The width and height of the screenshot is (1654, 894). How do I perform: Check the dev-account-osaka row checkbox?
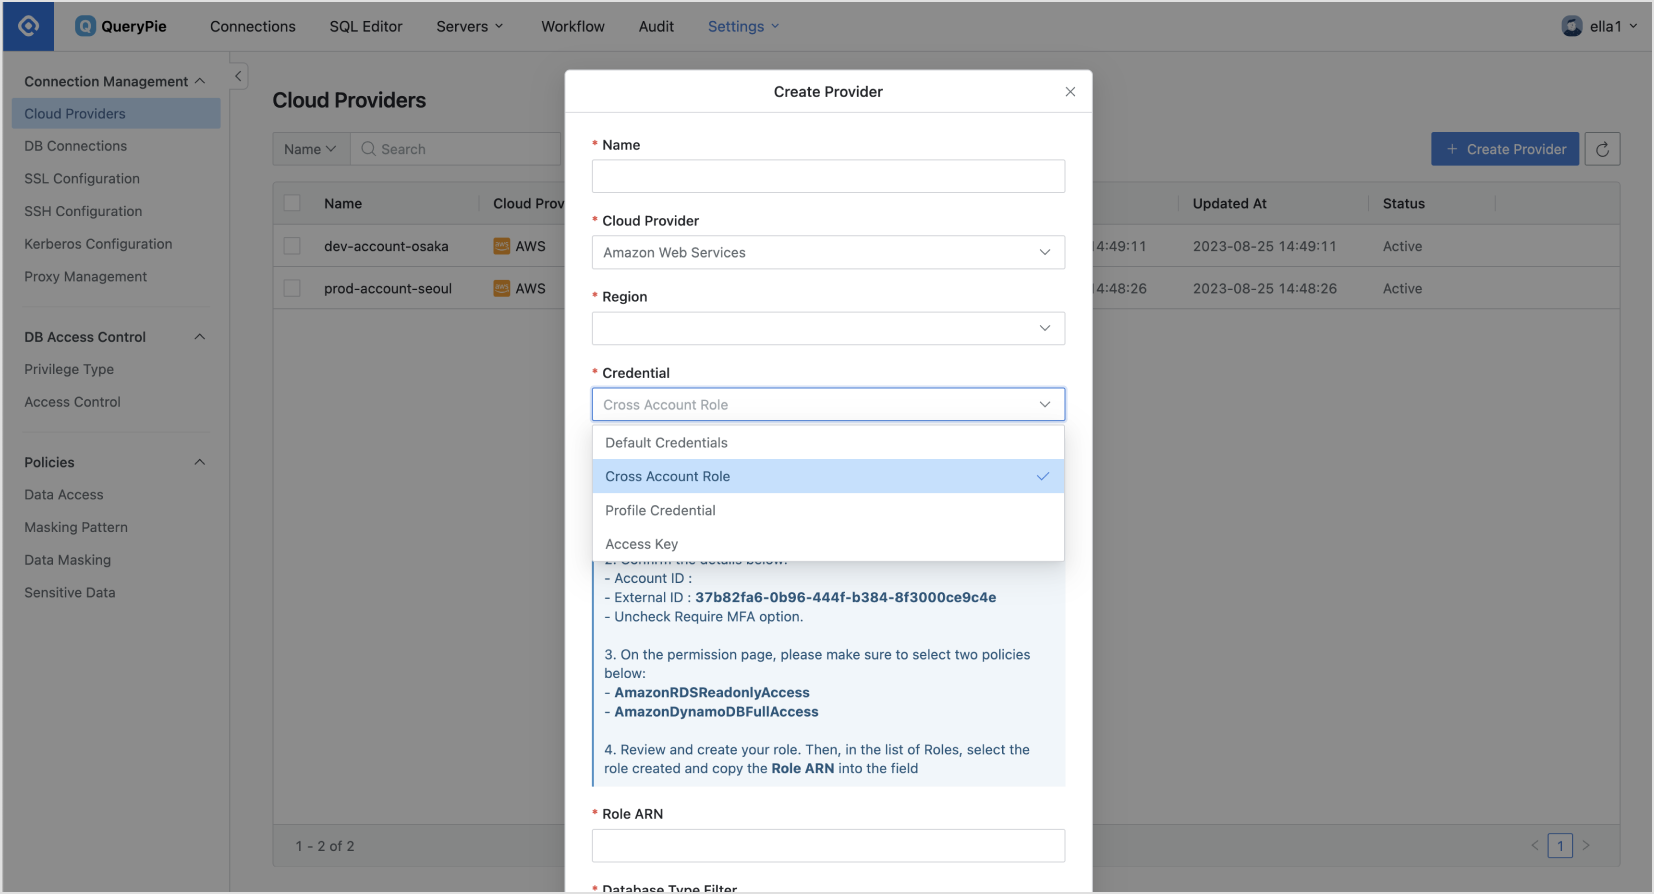(292, 246)
